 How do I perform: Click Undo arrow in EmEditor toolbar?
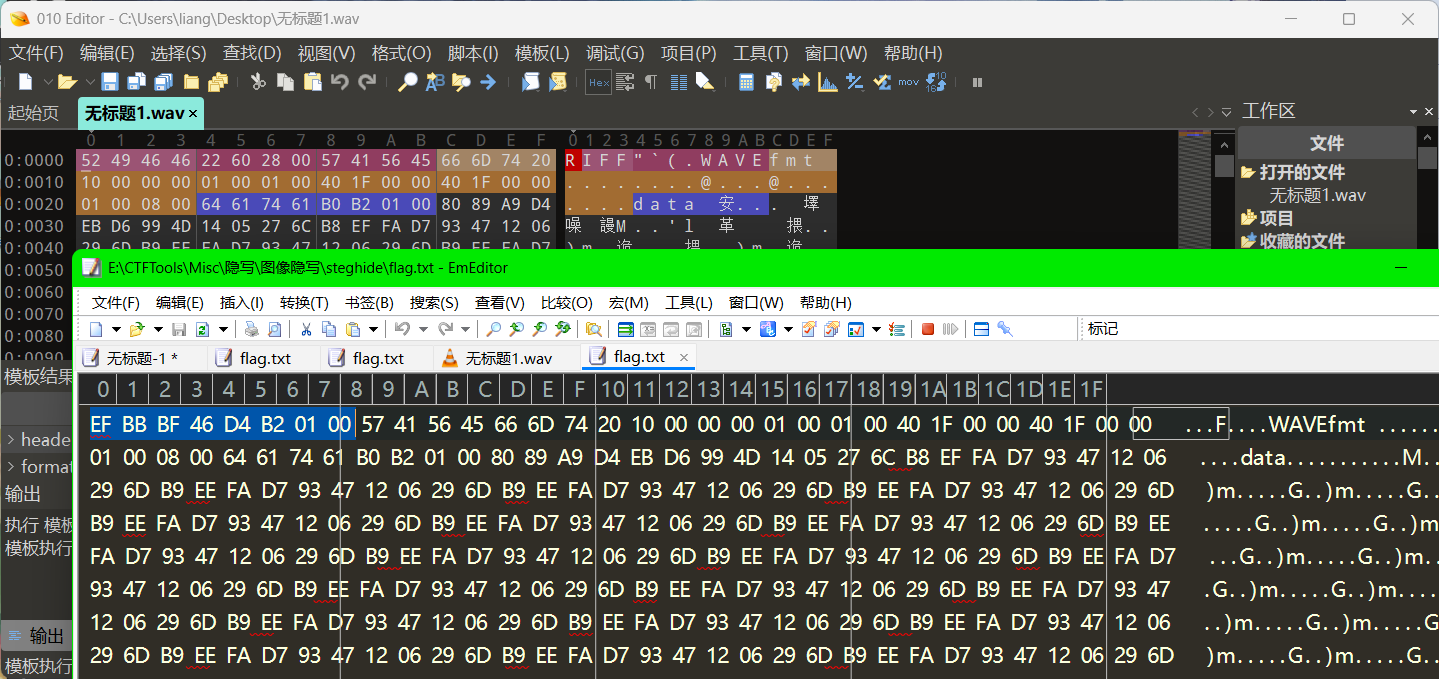pyautogui.click(x=402, y=329)
